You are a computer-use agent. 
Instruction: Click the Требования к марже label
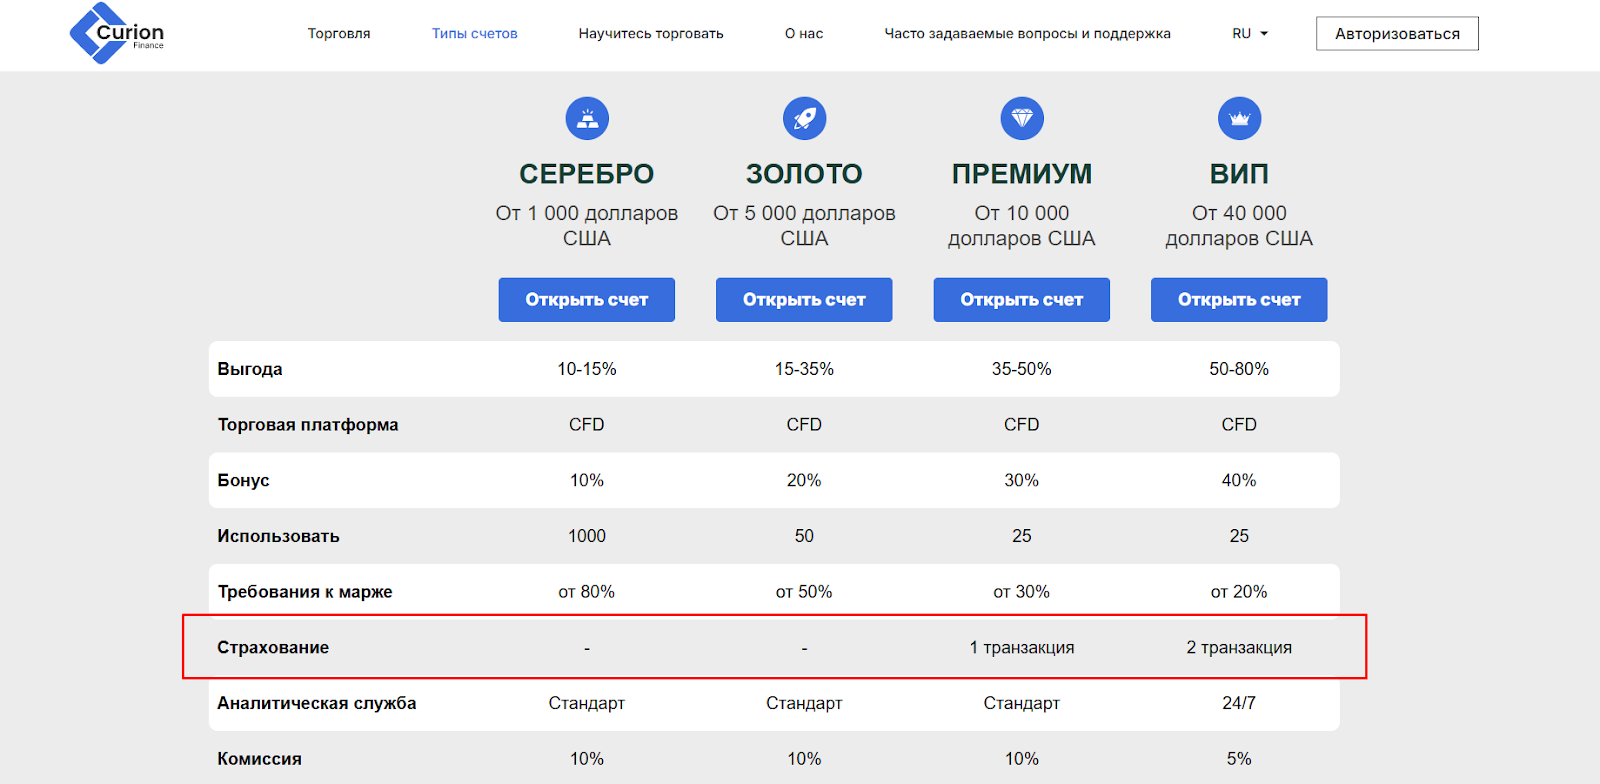click(x=305, y=592)
